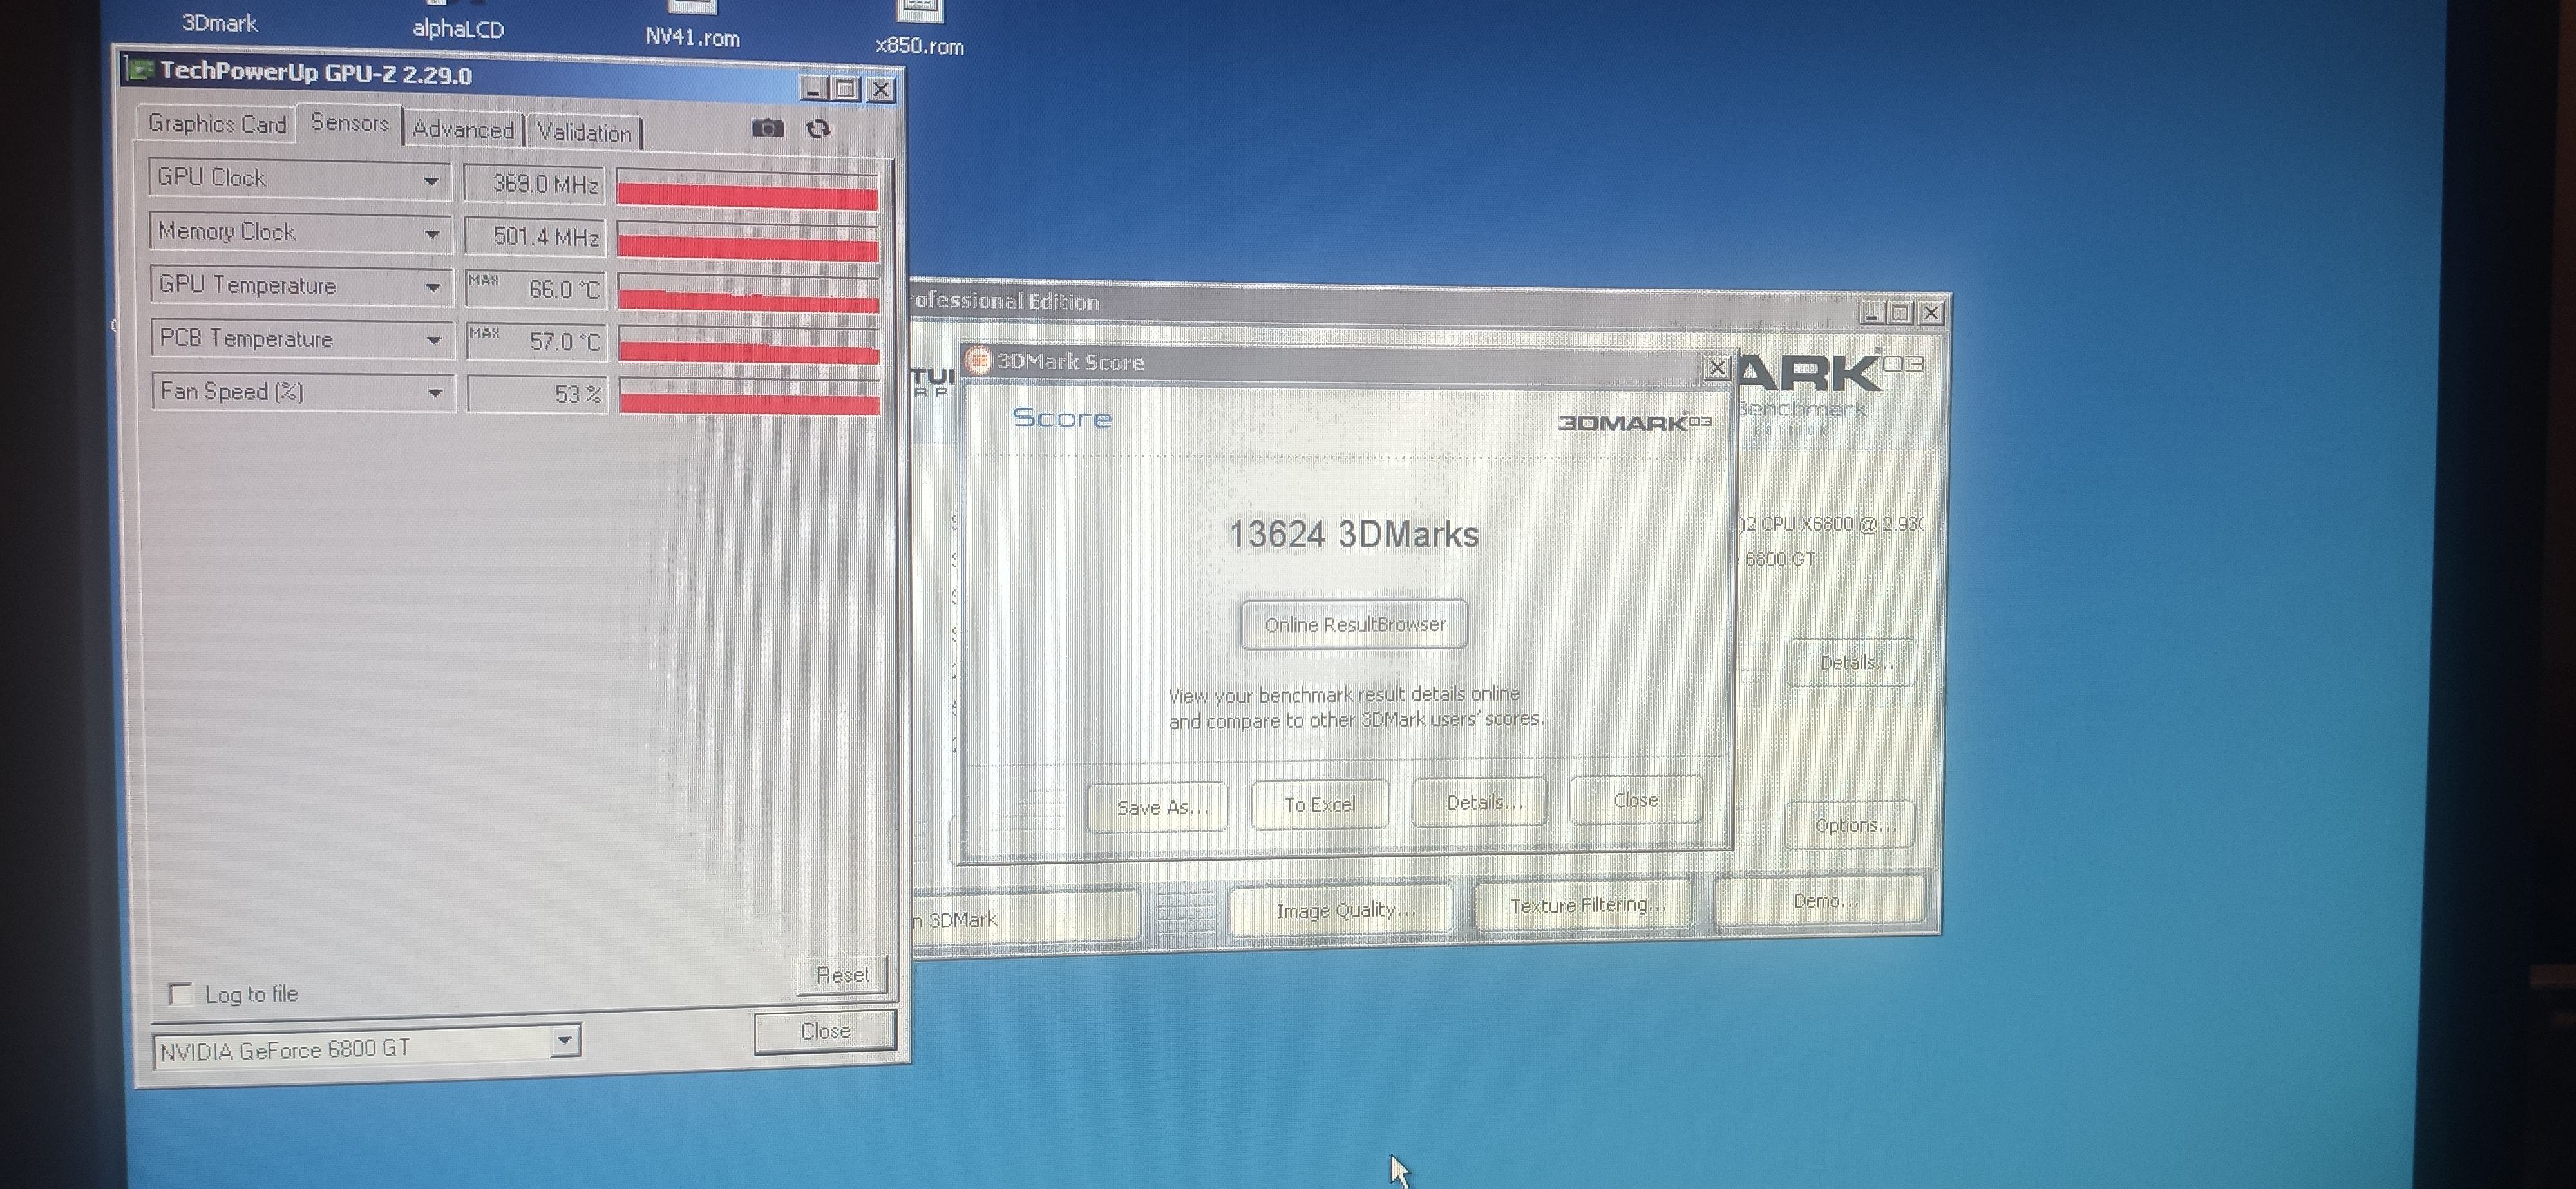Take a GPU-Z screenshot with camera icon
This screenshot has width=2576, height=1189.
click(x=768, y=128)
